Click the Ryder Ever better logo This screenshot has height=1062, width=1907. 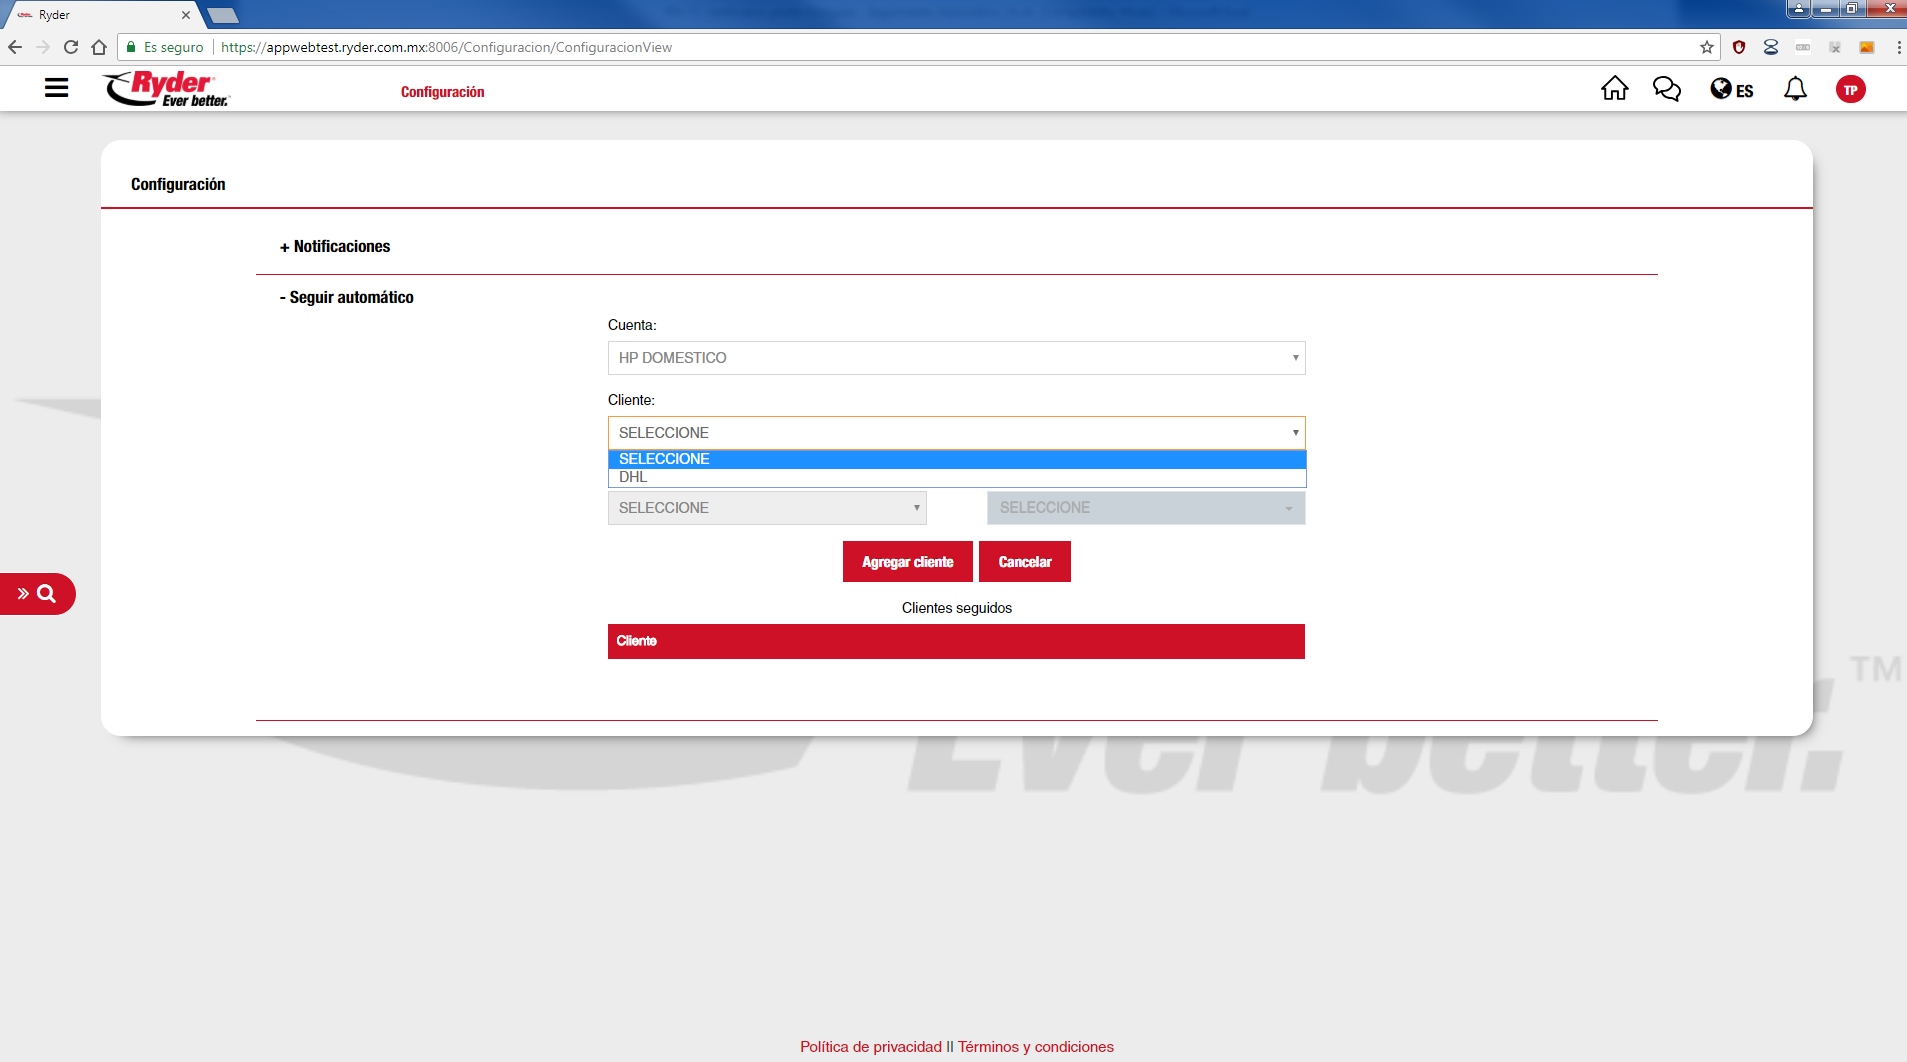point(167,88)
